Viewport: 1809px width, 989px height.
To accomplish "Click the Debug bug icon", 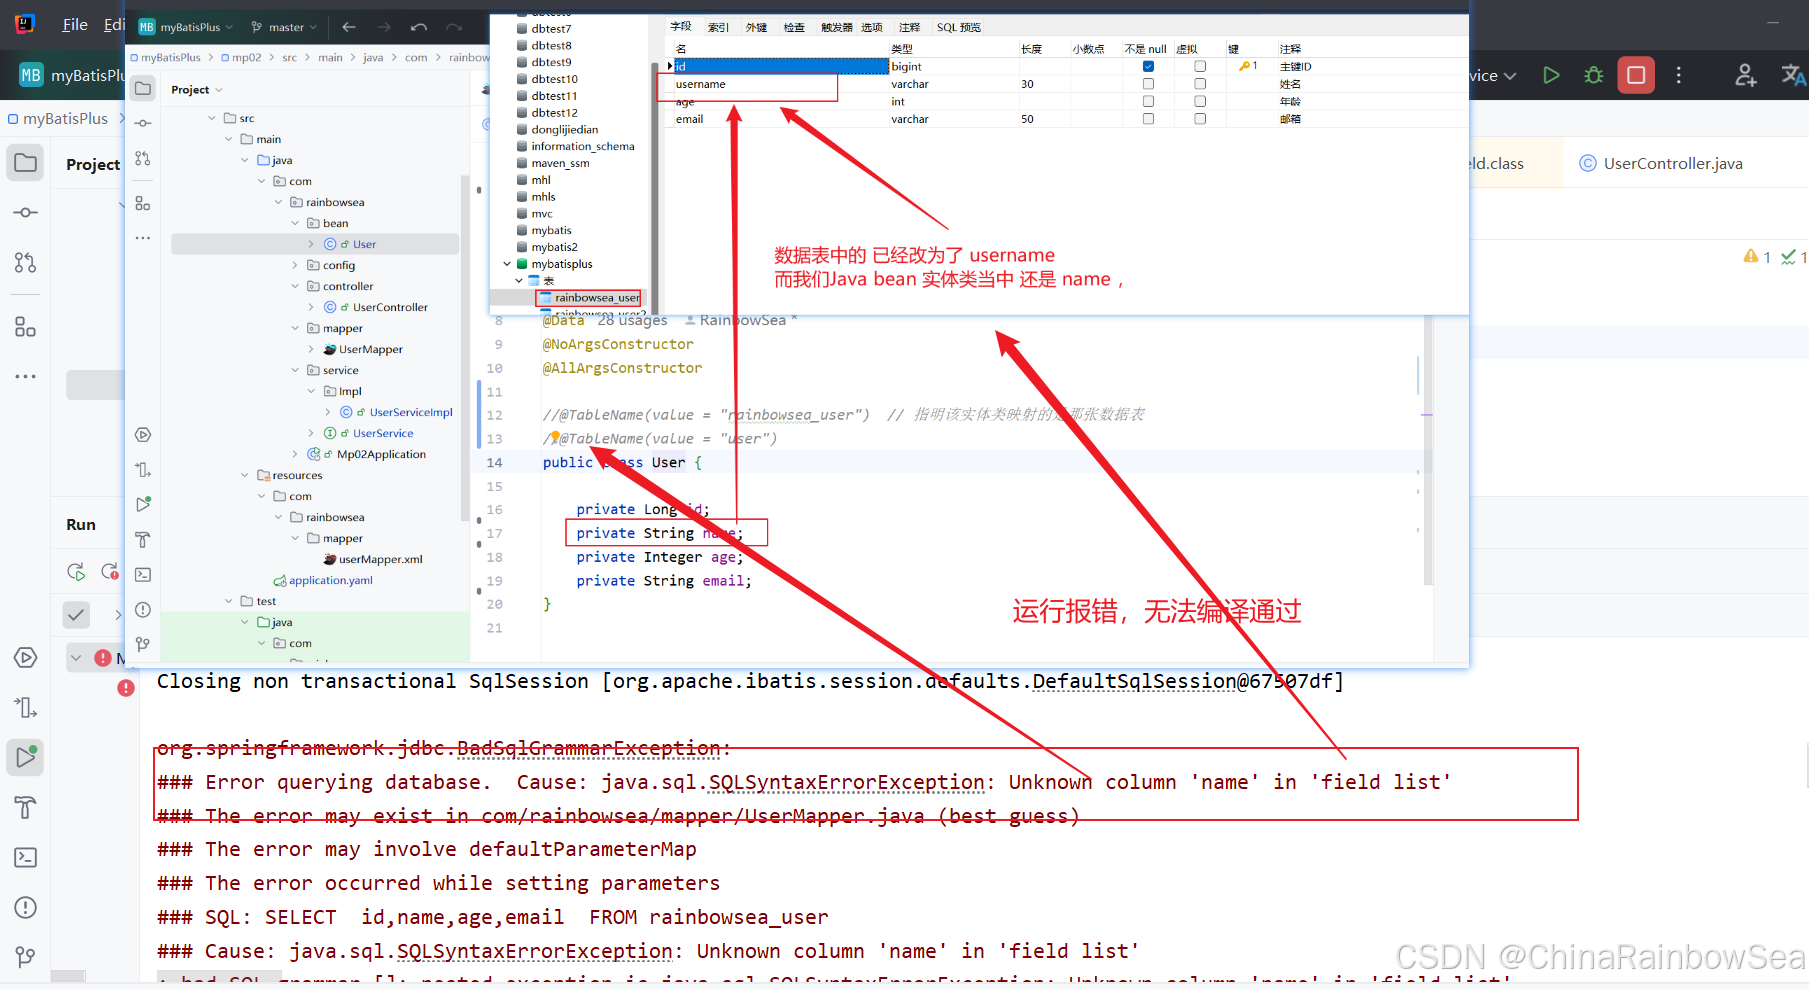I will (x=1594, y=75).
